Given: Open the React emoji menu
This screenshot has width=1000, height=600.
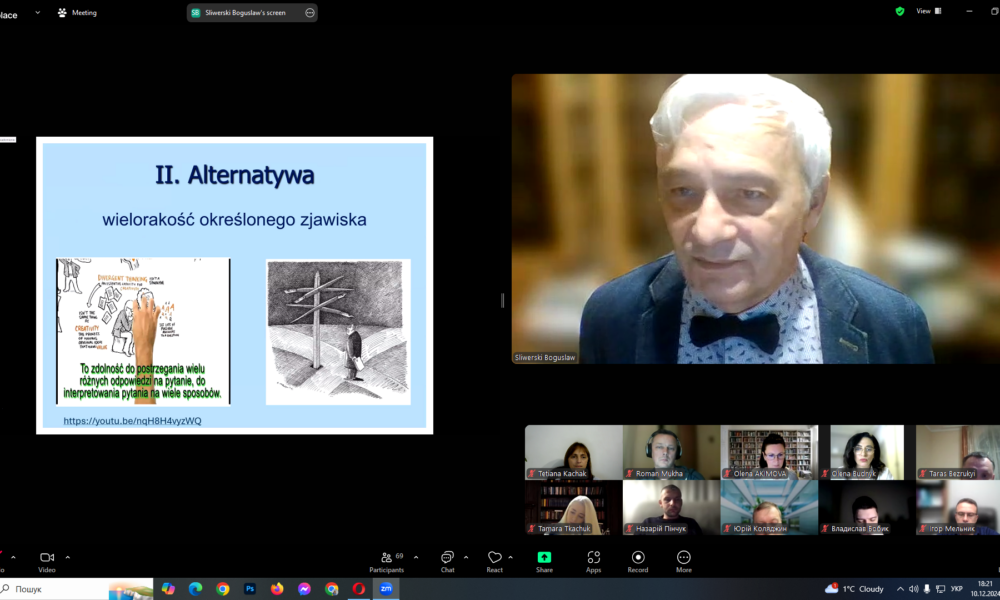Looking at the screenshot, I should coord(494,562).
